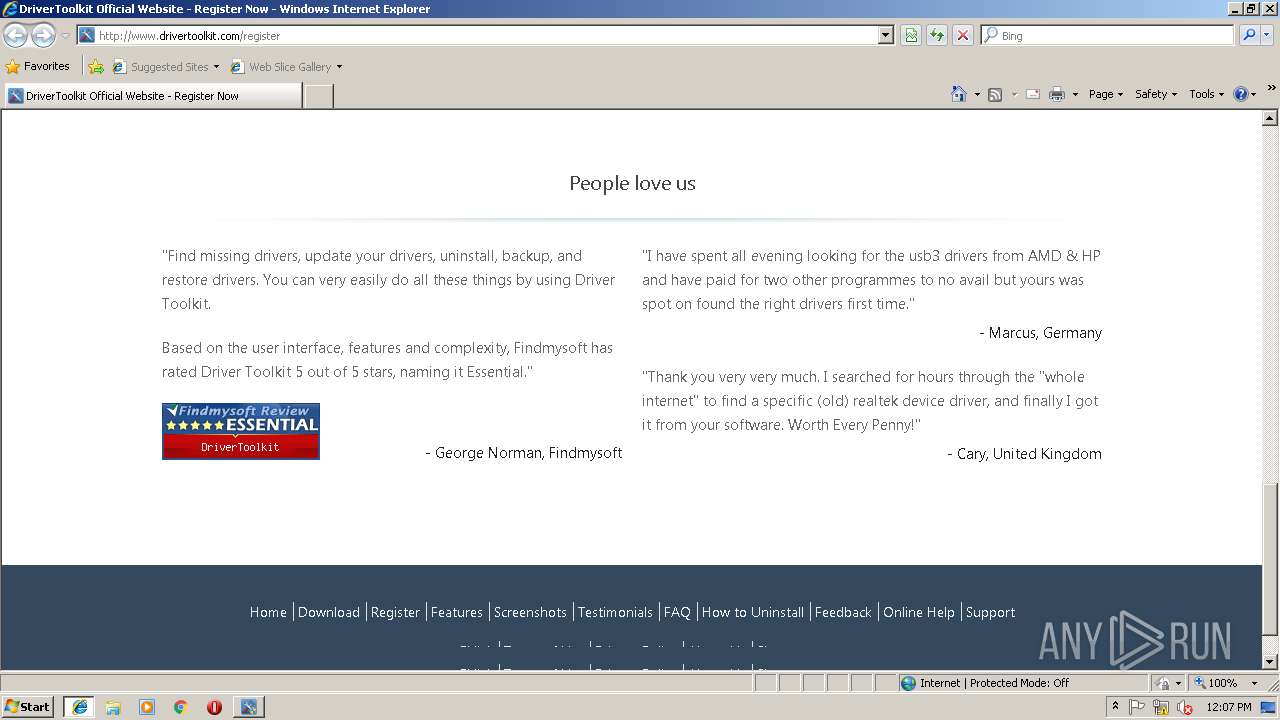Click the search magnifier button
The image size is (1280, 720).
click(x=1248, y=35)
